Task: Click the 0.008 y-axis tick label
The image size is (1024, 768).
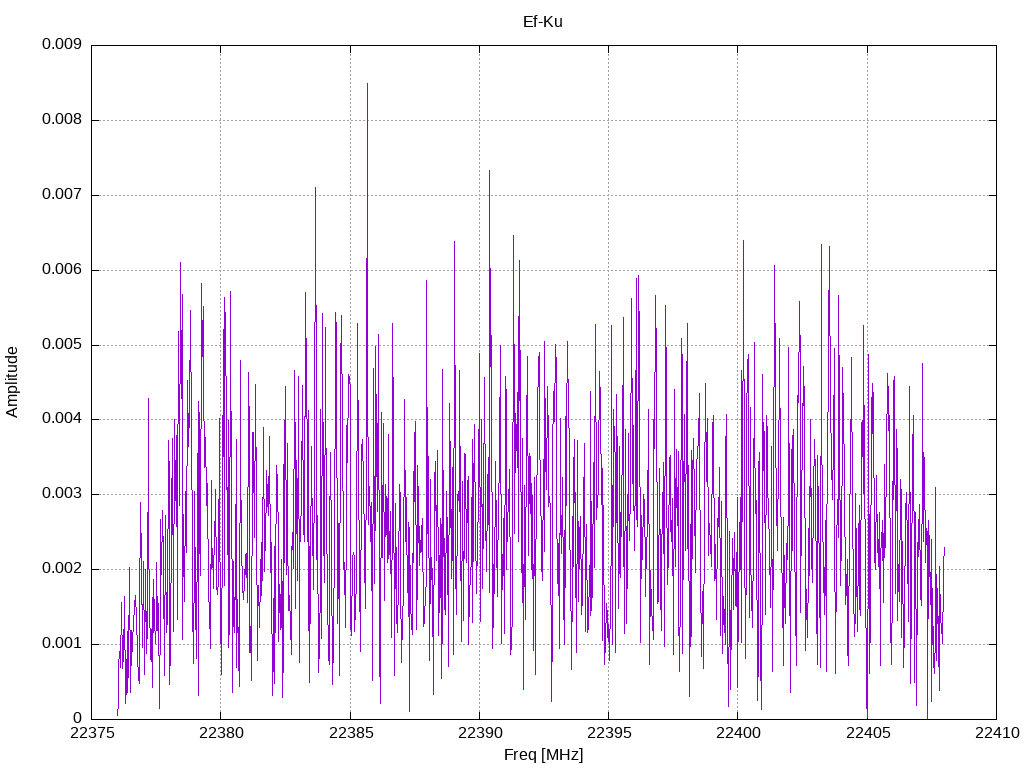Action: tap(62, 120)
